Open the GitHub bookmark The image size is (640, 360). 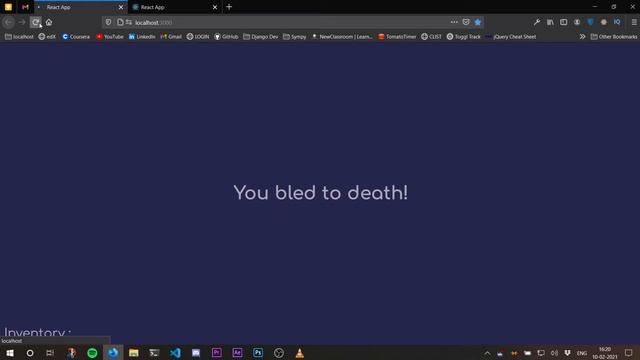pyautogui.click(x=226, y=37)
